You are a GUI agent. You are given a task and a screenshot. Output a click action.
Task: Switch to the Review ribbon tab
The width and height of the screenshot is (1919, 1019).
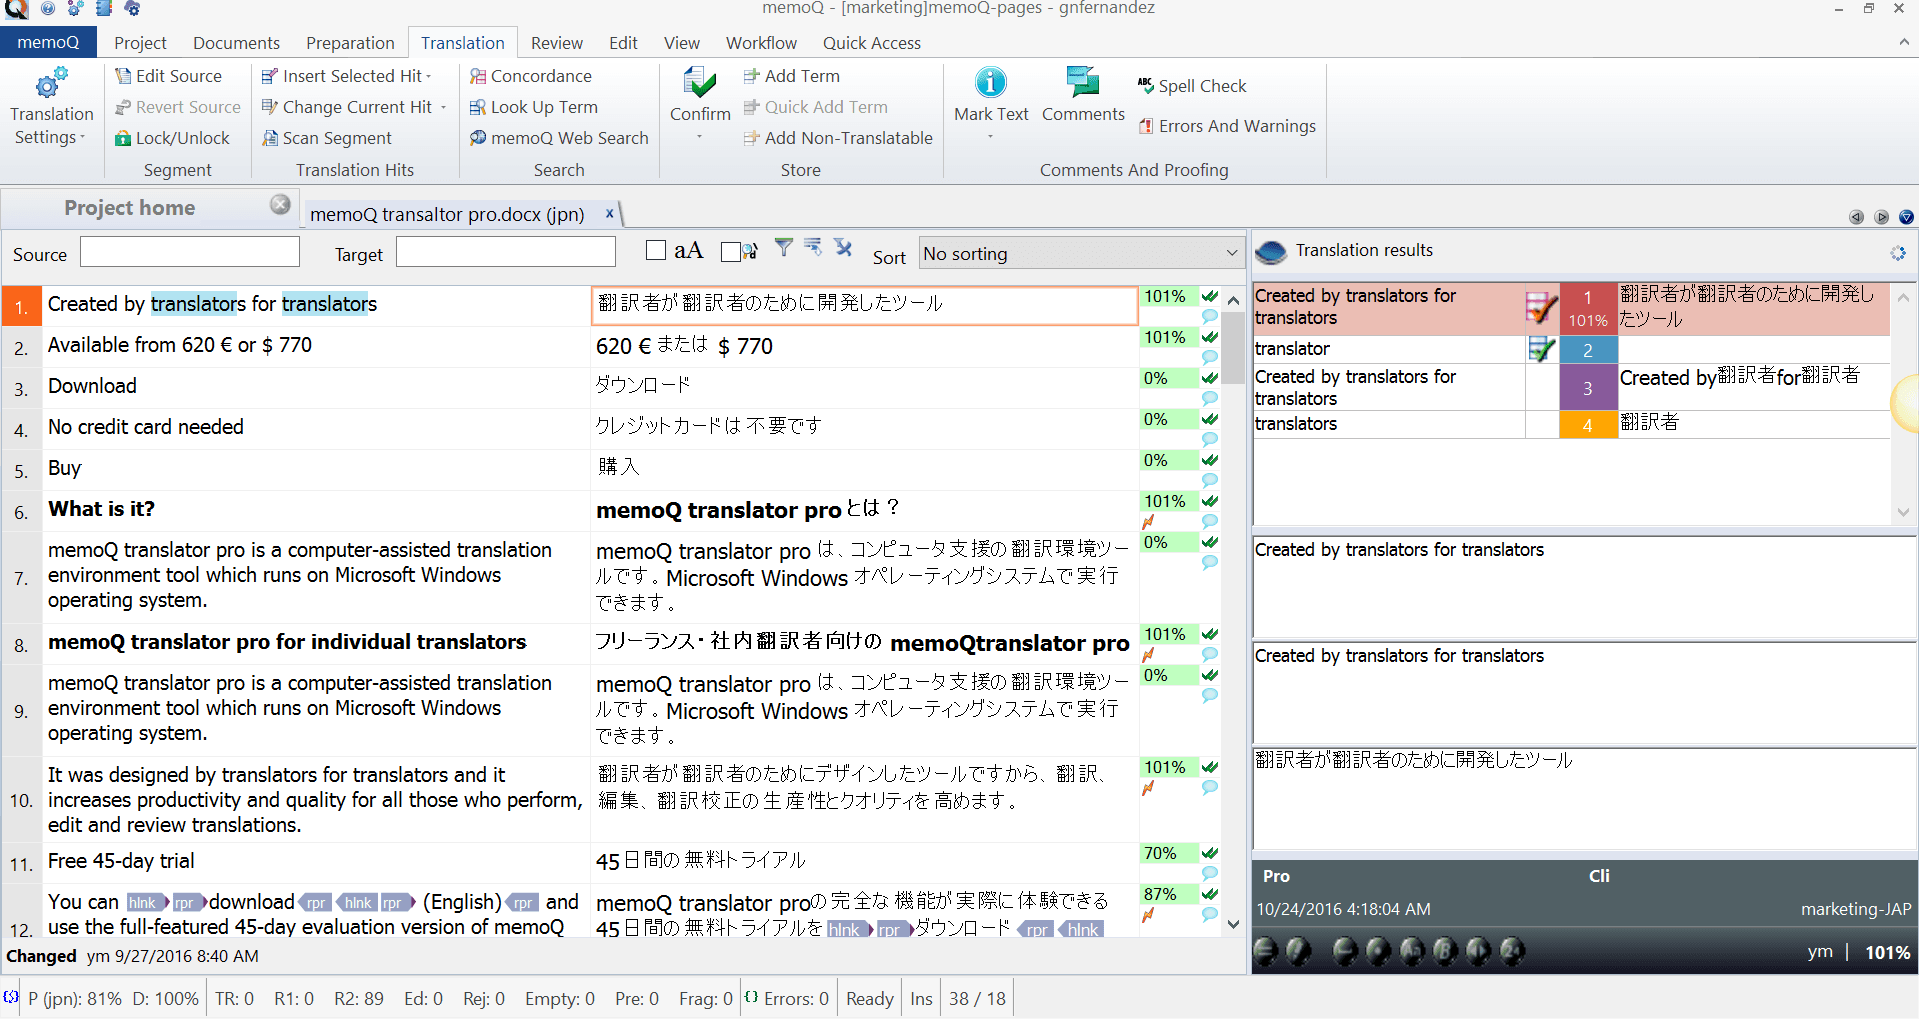point(556,43)
